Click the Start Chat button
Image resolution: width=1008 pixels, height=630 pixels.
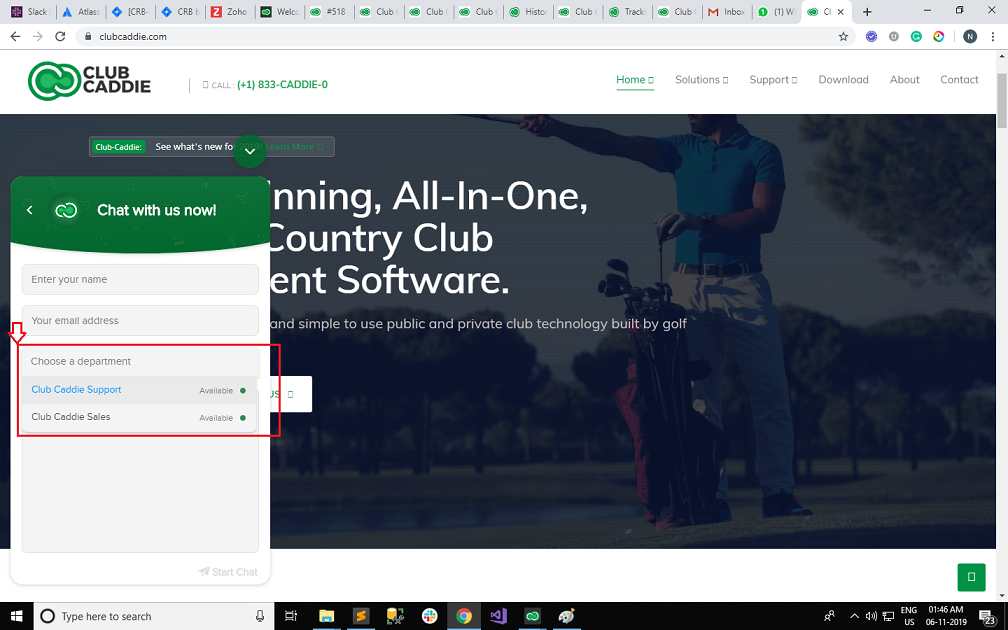click(x=228, y=572)
